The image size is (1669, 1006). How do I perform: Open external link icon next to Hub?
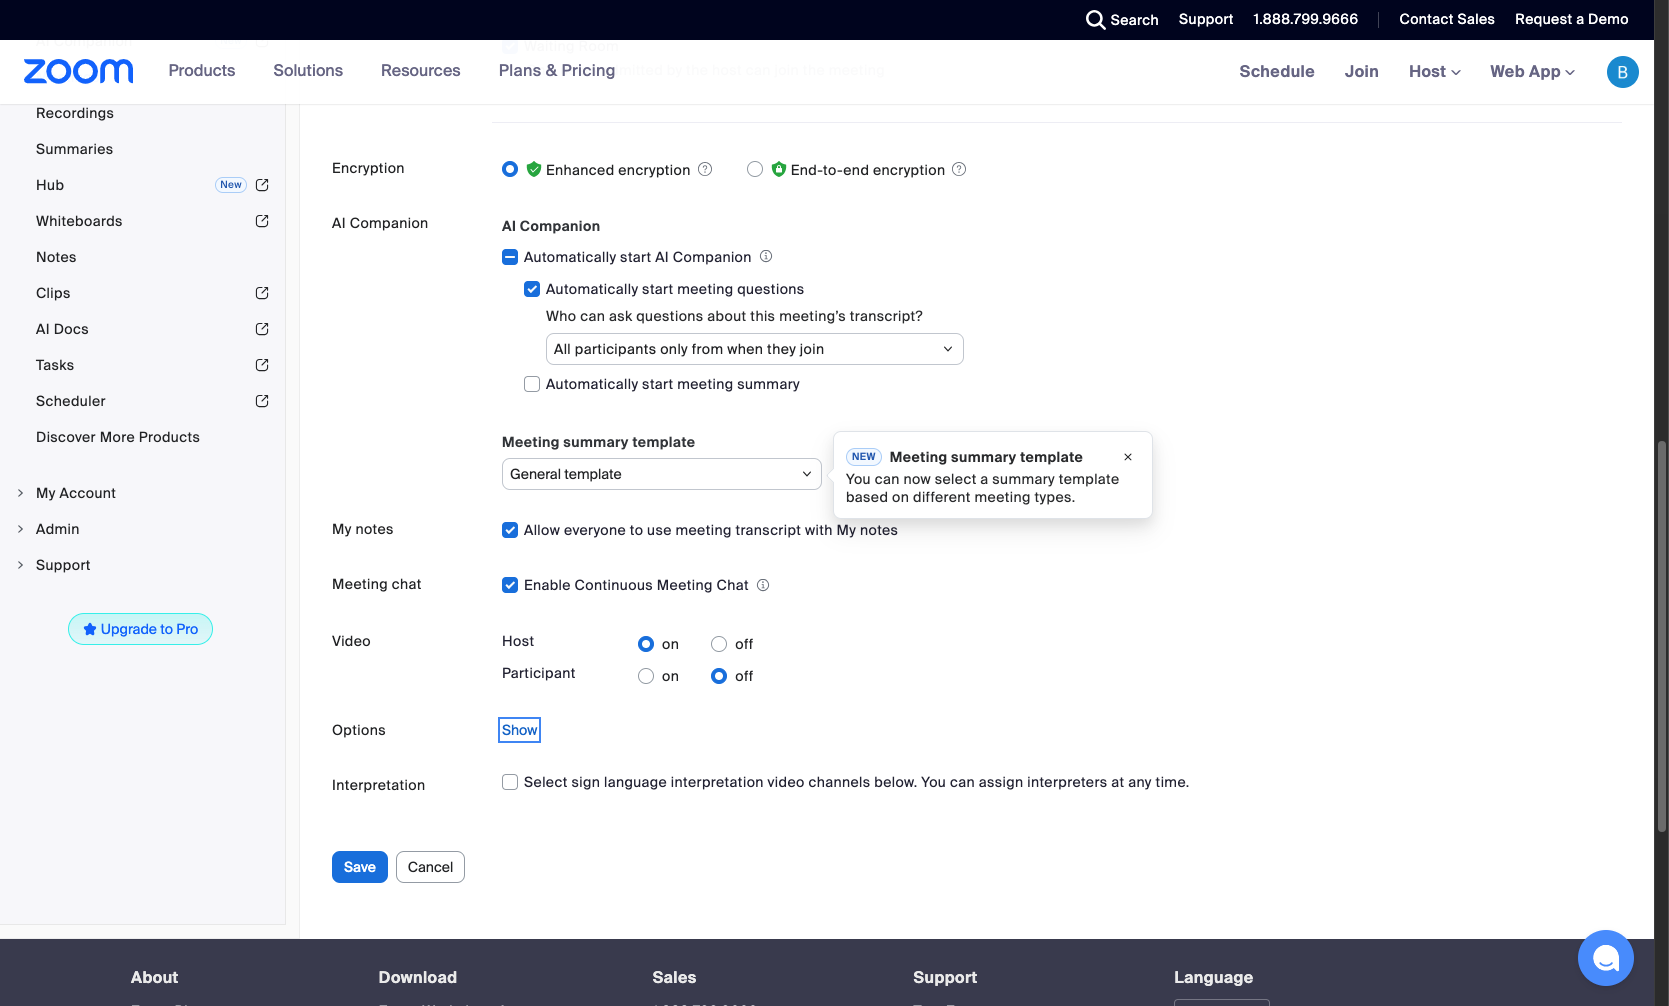tap(262, 185)
